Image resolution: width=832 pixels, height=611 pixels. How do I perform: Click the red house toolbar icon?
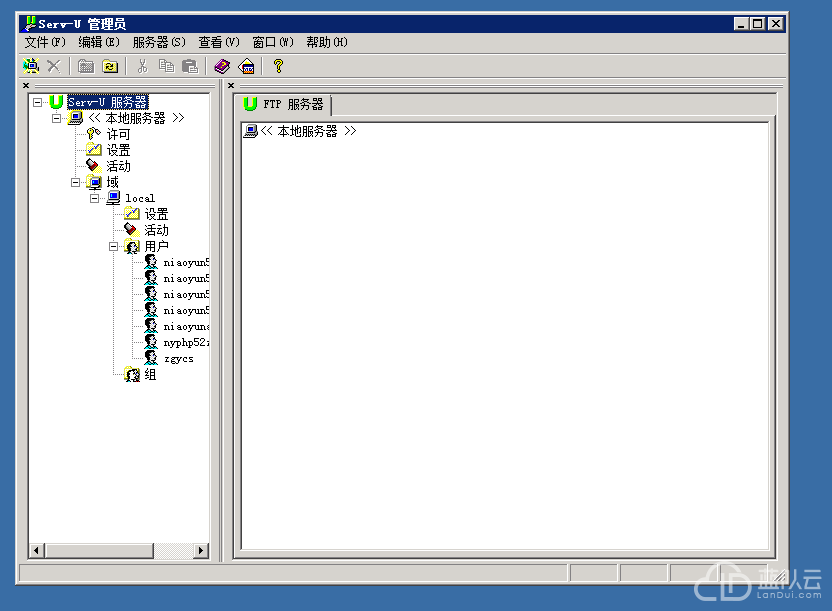coord(246,66)
